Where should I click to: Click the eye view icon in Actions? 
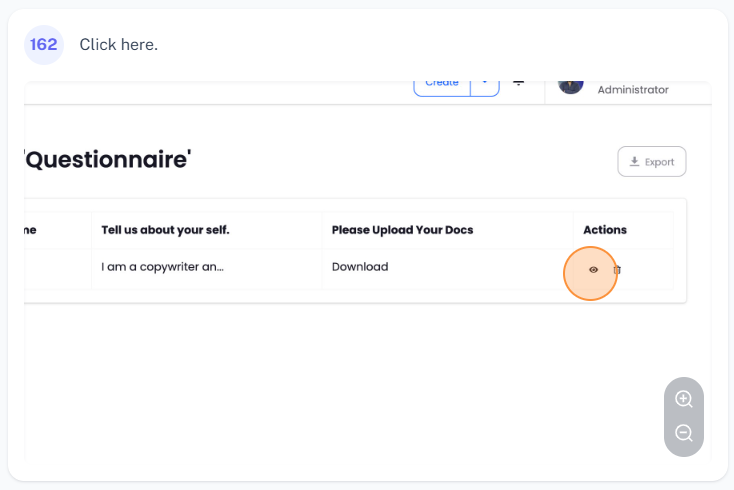coord(593,269)
